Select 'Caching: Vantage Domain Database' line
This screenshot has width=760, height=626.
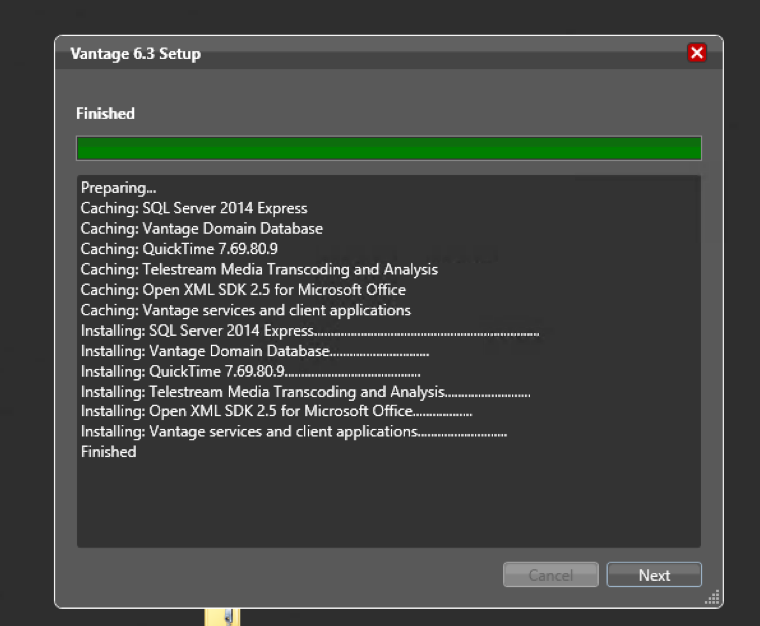coord(202,229)
